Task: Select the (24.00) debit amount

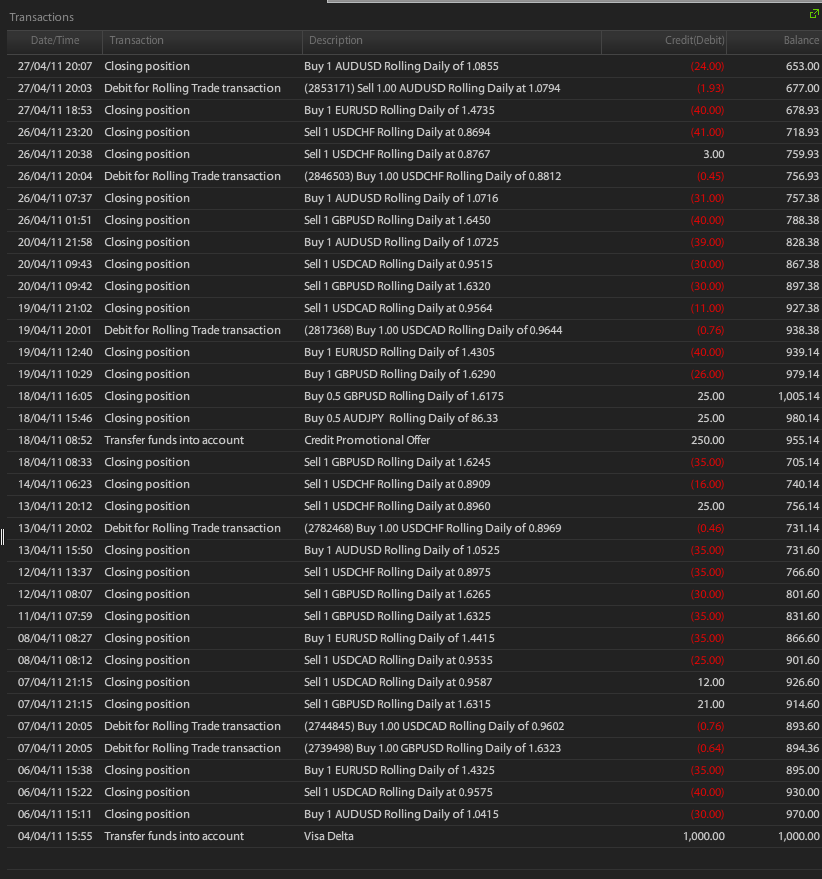Action: [707, 66]
